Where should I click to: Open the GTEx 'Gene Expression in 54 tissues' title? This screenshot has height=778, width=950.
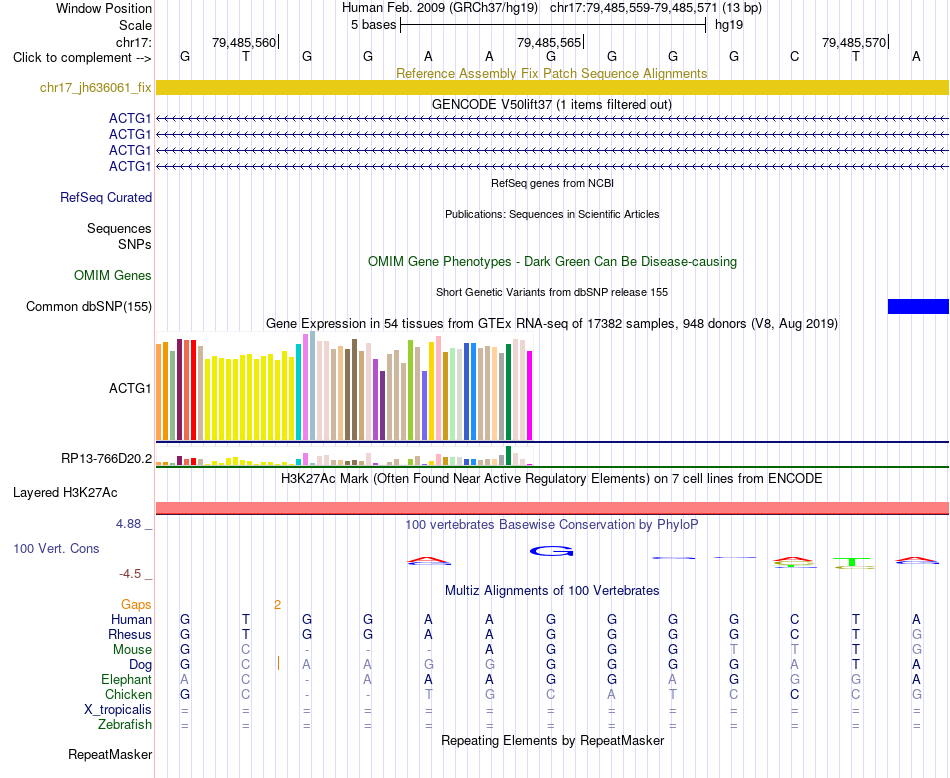point(552,324)
